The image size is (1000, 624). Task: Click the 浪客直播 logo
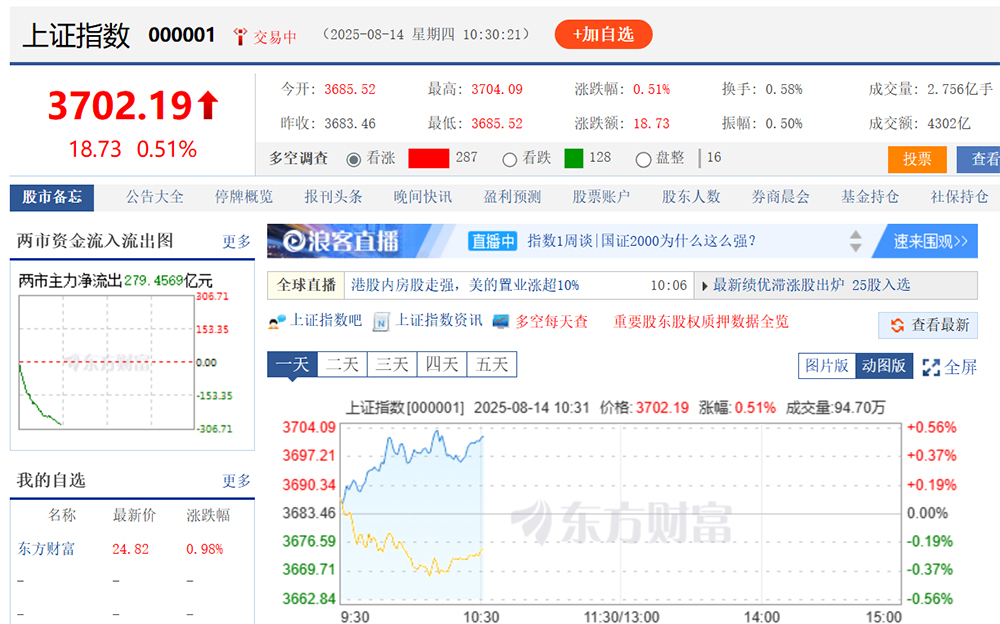[341, 241]
